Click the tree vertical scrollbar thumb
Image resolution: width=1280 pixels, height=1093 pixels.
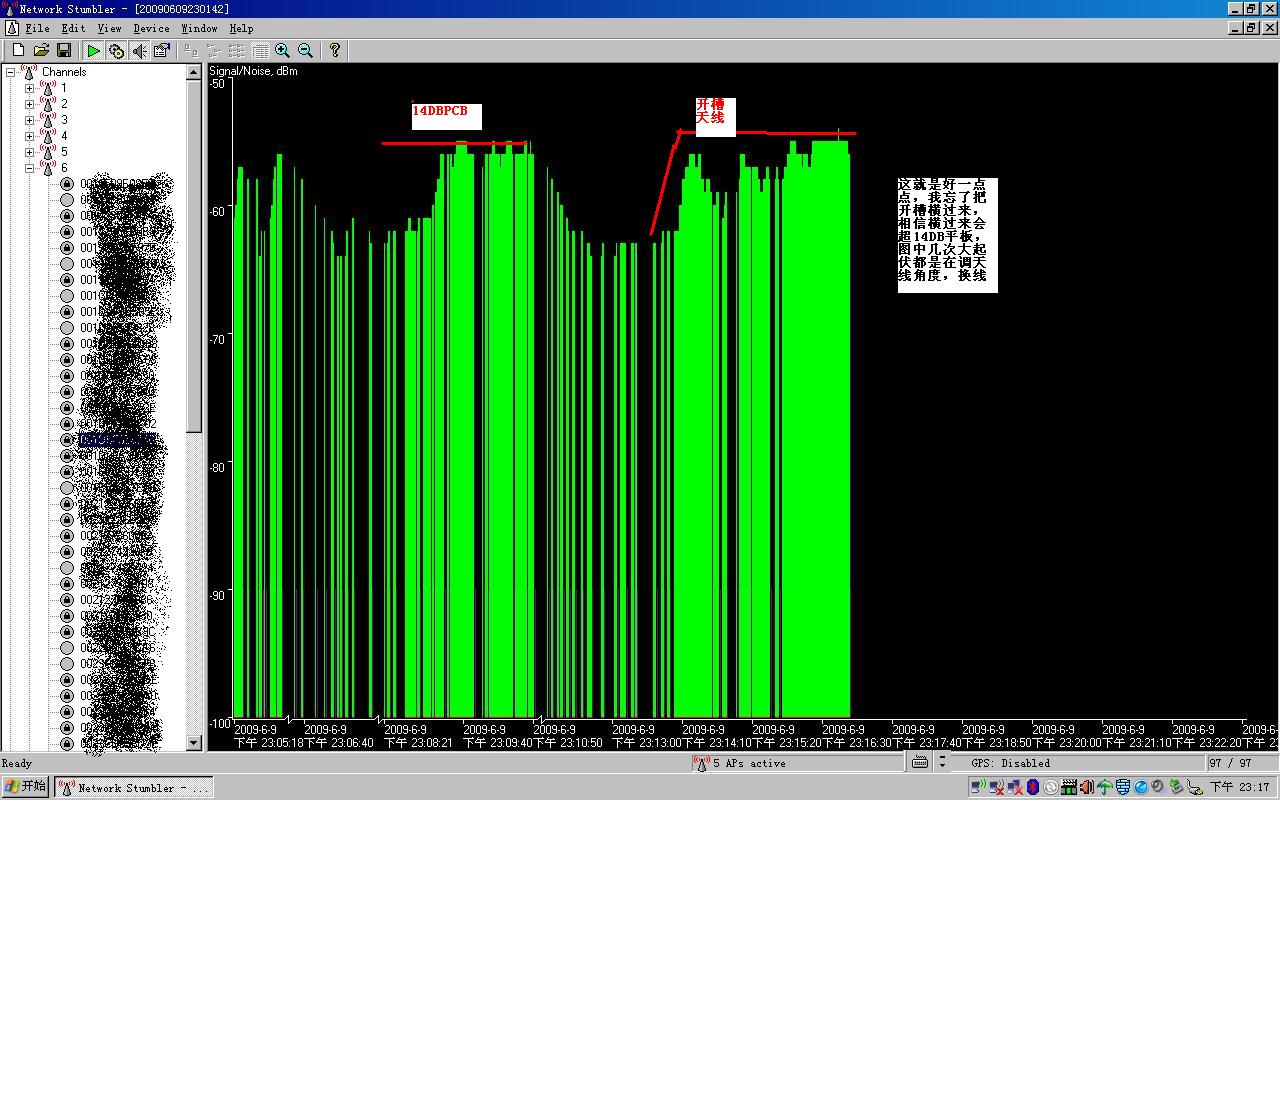click(194, 256)
